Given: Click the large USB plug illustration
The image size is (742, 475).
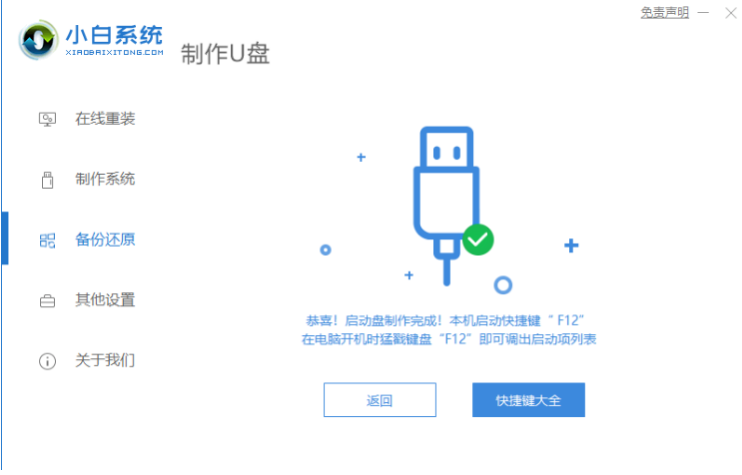Looking at the screenshot, I should pos(447,206).
